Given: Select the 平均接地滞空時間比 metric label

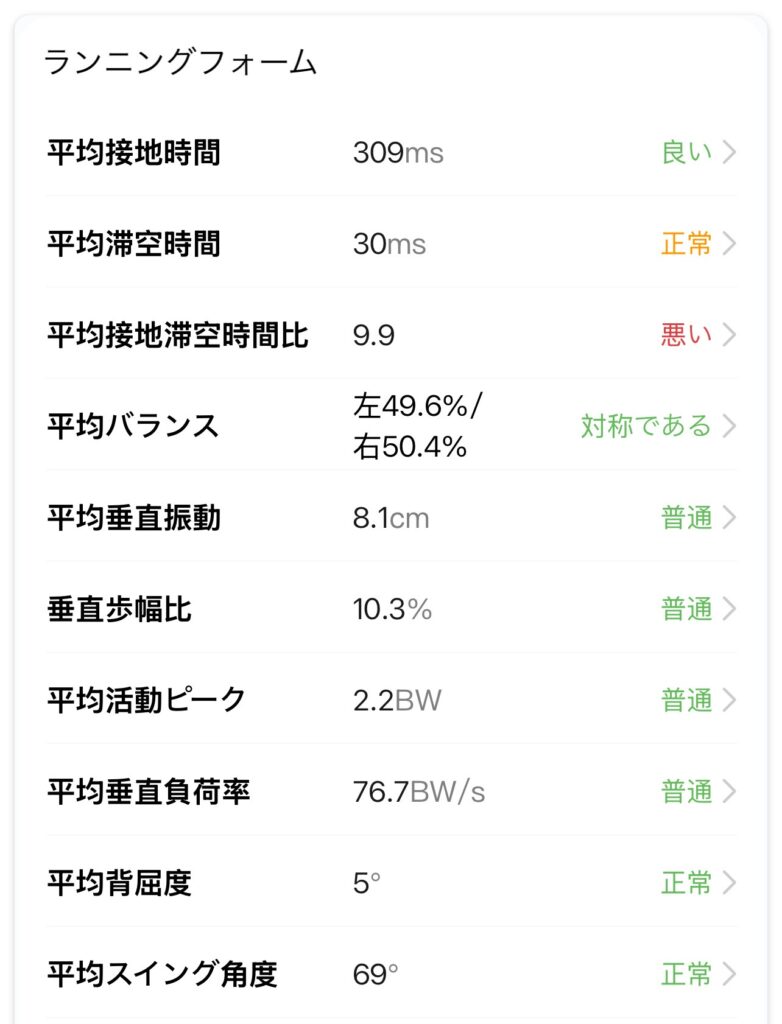Looking at the screenshot, I should pyautogui.click(x=177, y=335).
